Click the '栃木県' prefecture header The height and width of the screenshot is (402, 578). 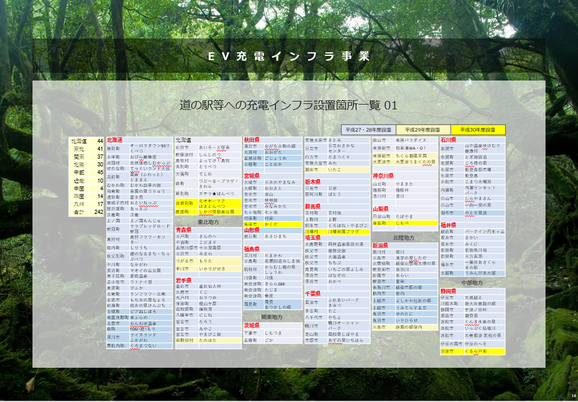pyautogui.click(x=313, y=182)
